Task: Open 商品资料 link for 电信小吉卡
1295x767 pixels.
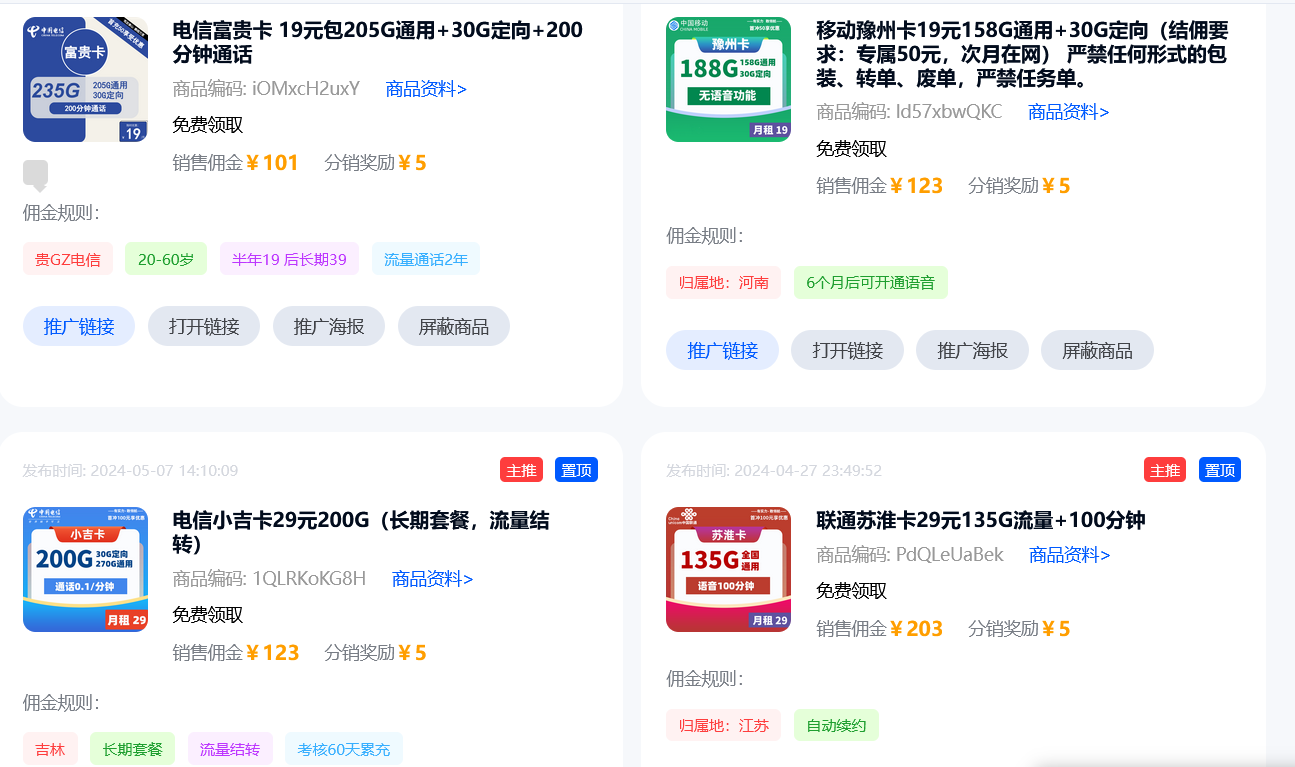Action: (432, 579)
